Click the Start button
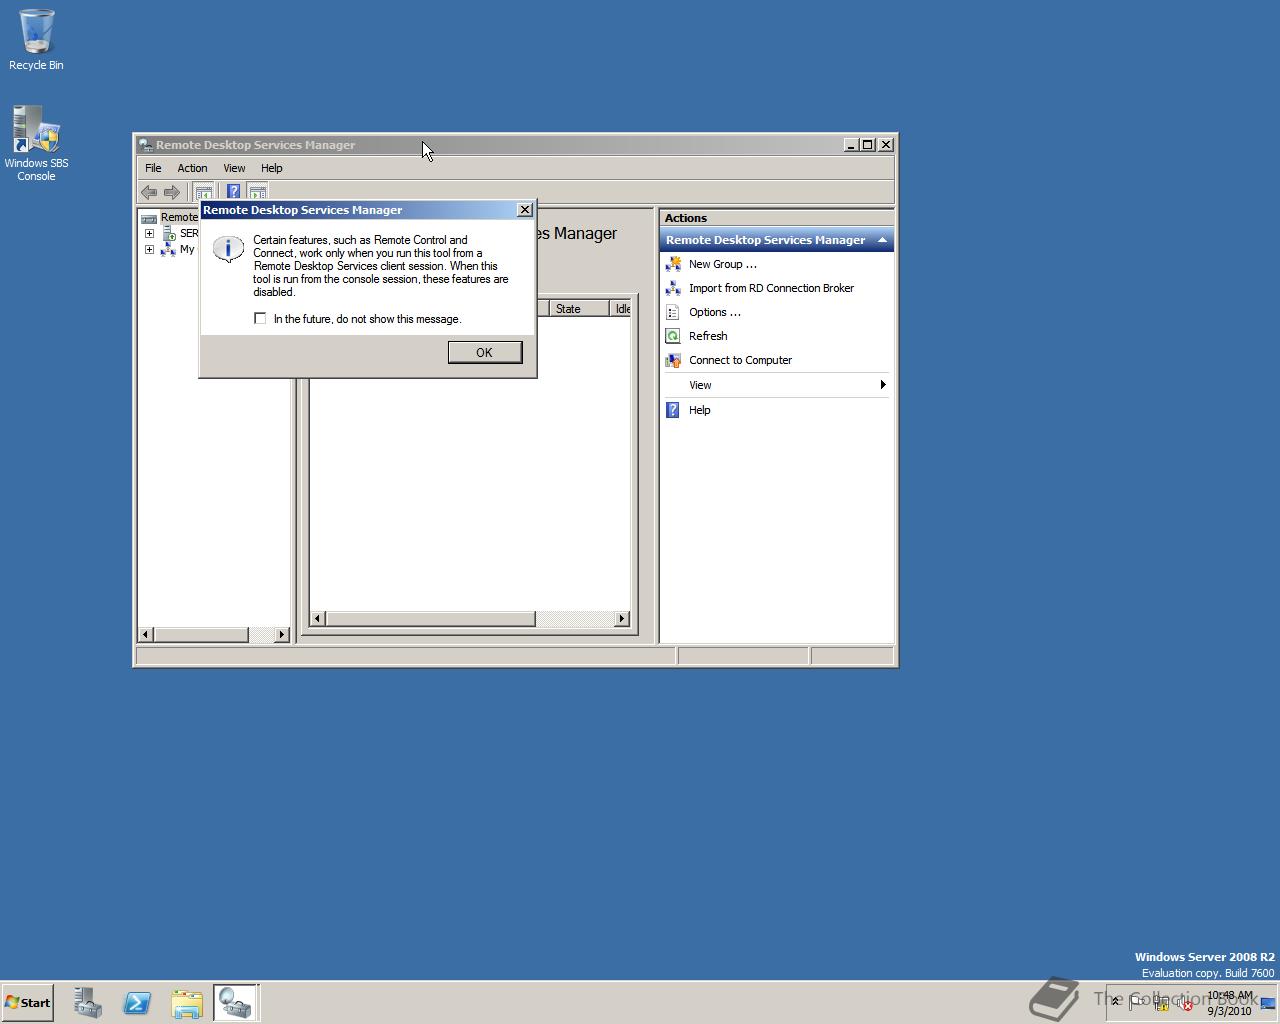This screenshot has width=1280, height=1024. click(x=27, y=1003)
